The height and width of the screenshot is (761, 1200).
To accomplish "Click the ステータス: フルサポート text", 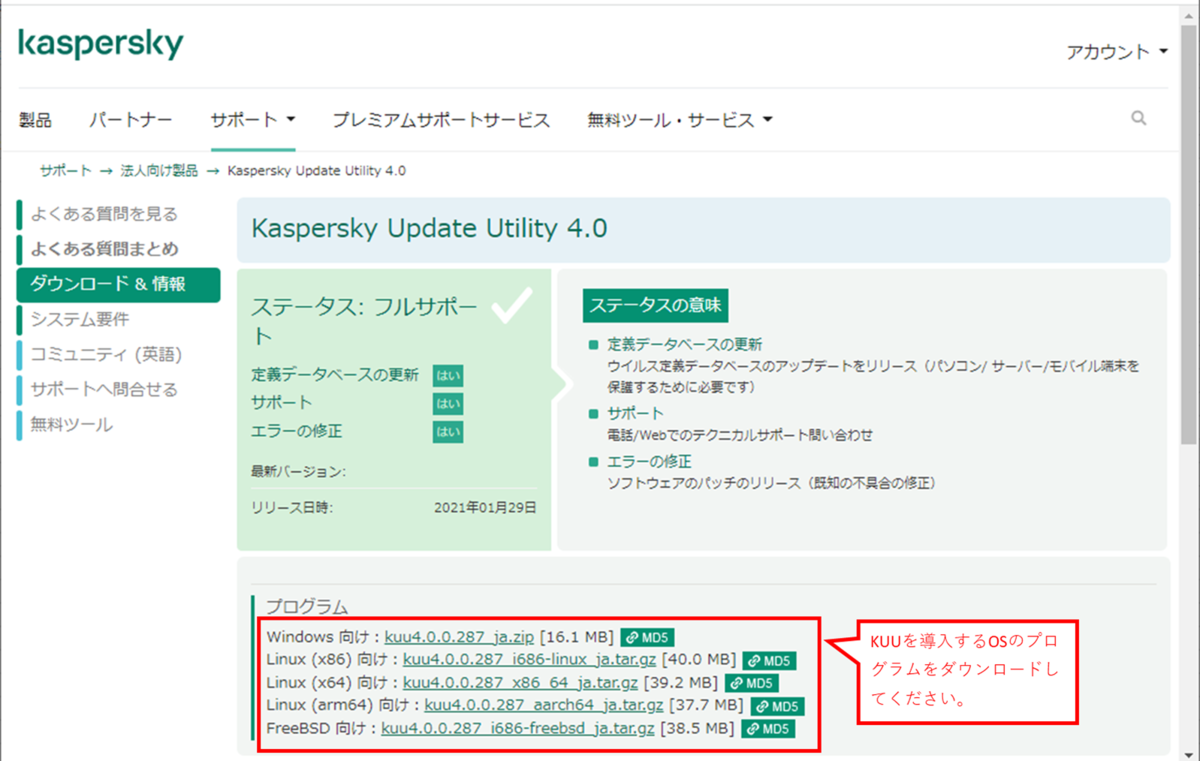I will 364,320.
